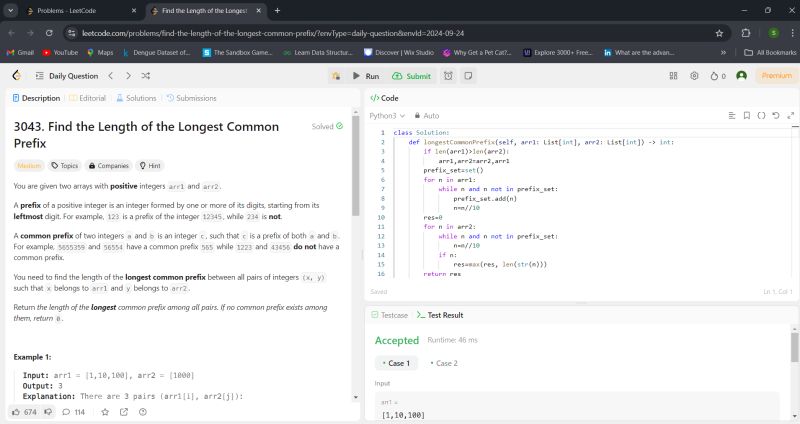Screen dimensions: 800x424
Task: Expand code editor to fullscreen
Action: point(790,116)
